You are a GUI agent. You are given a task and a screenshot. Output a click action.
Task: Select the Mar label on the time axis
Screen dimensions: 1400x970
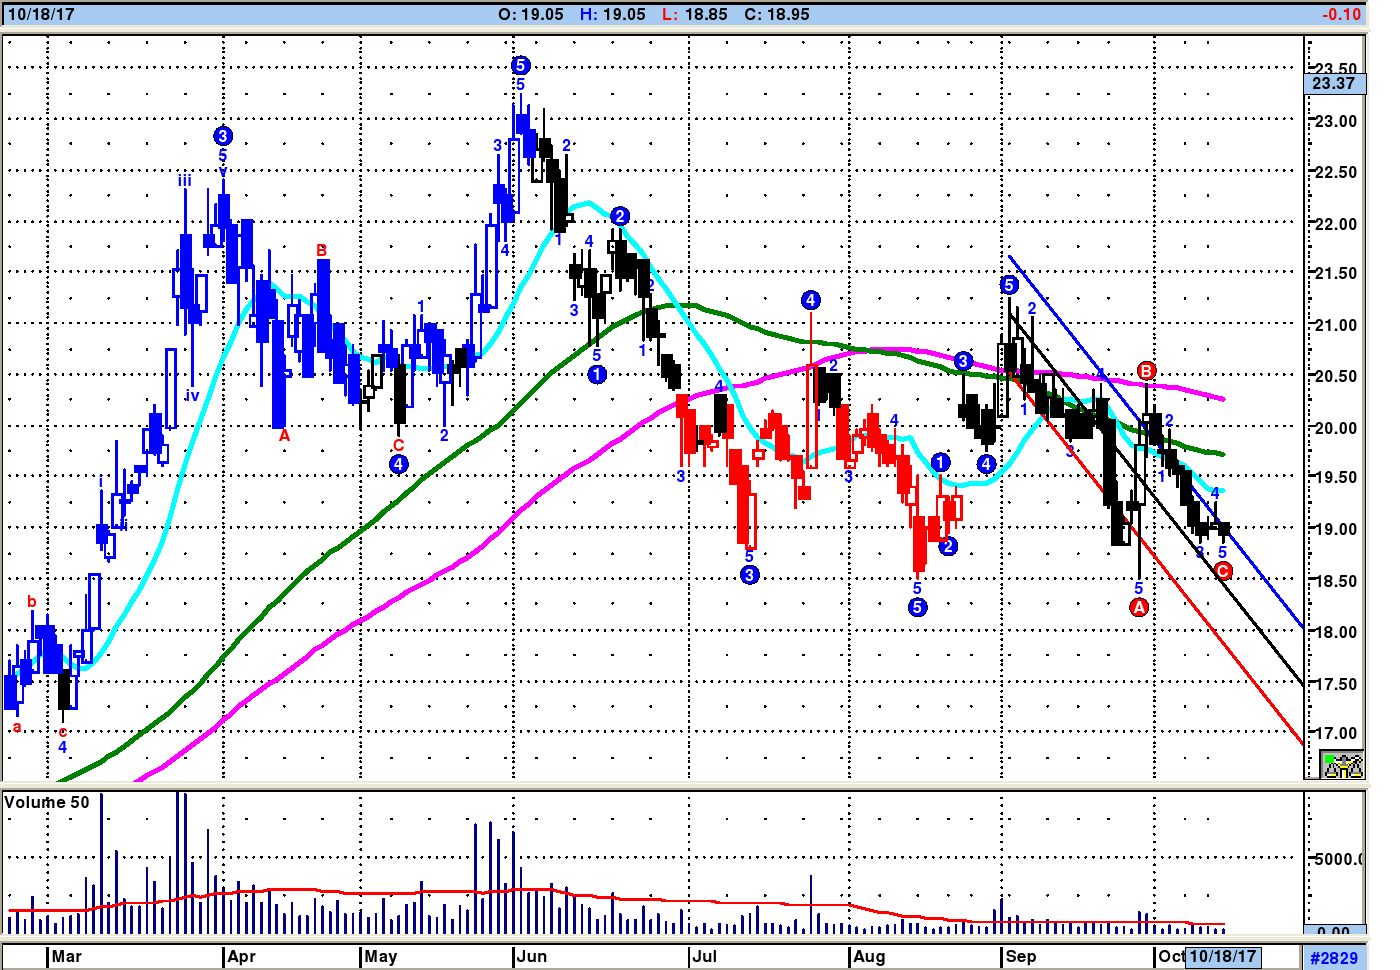coord(67,956)
